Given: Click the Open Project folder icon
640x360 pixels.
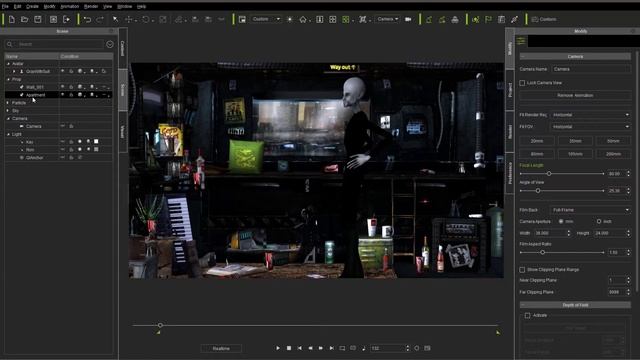Looking at the screenshot, I should point(24,19).
